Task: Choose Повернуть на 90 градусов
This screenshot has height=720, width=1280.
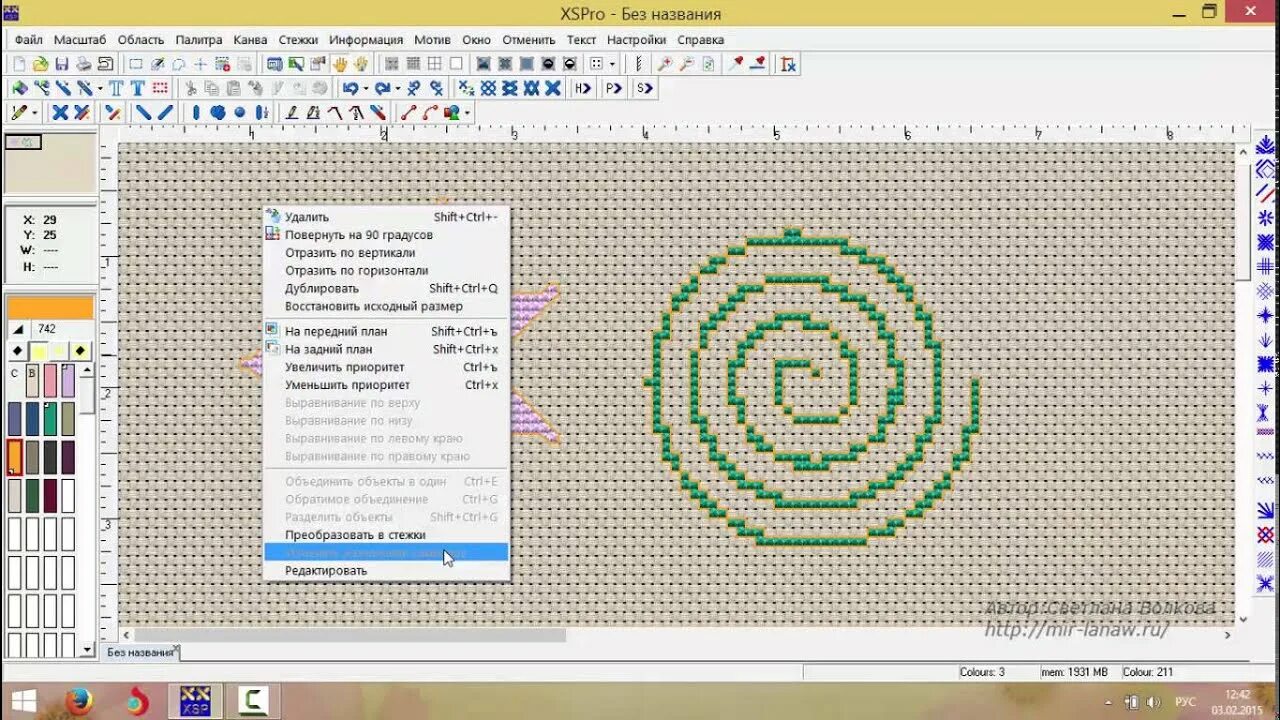Action: tap(386, 235)
